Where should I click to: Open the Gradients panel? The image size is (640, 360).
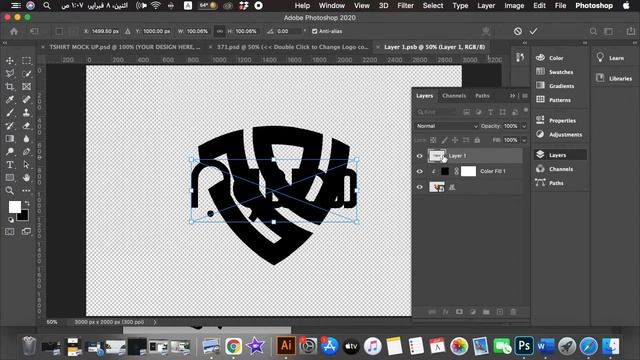click(x=555, y=86)
